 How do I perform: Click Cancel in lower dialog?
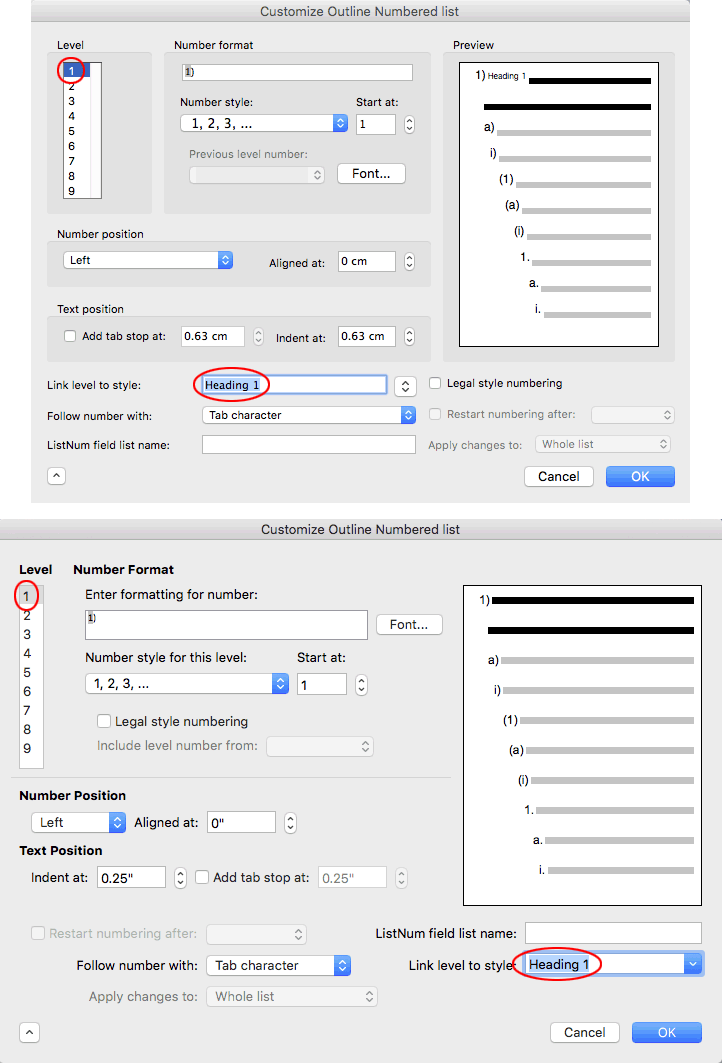tap(584, 1032)
